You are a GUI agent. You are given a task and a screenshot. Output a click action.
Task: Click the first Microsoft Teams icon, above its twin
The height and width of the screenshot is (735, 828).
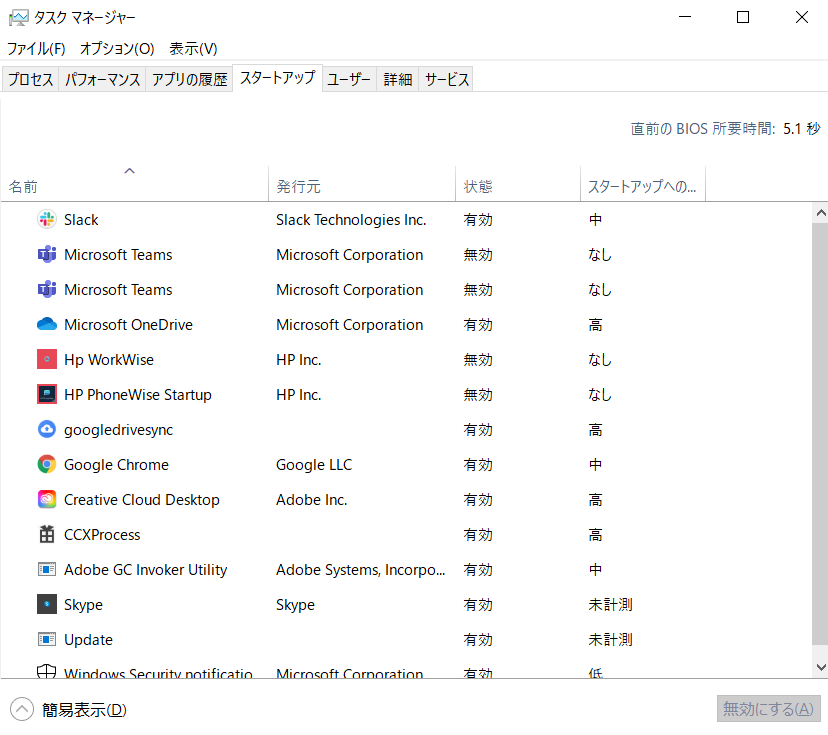(x=46, y=254)
